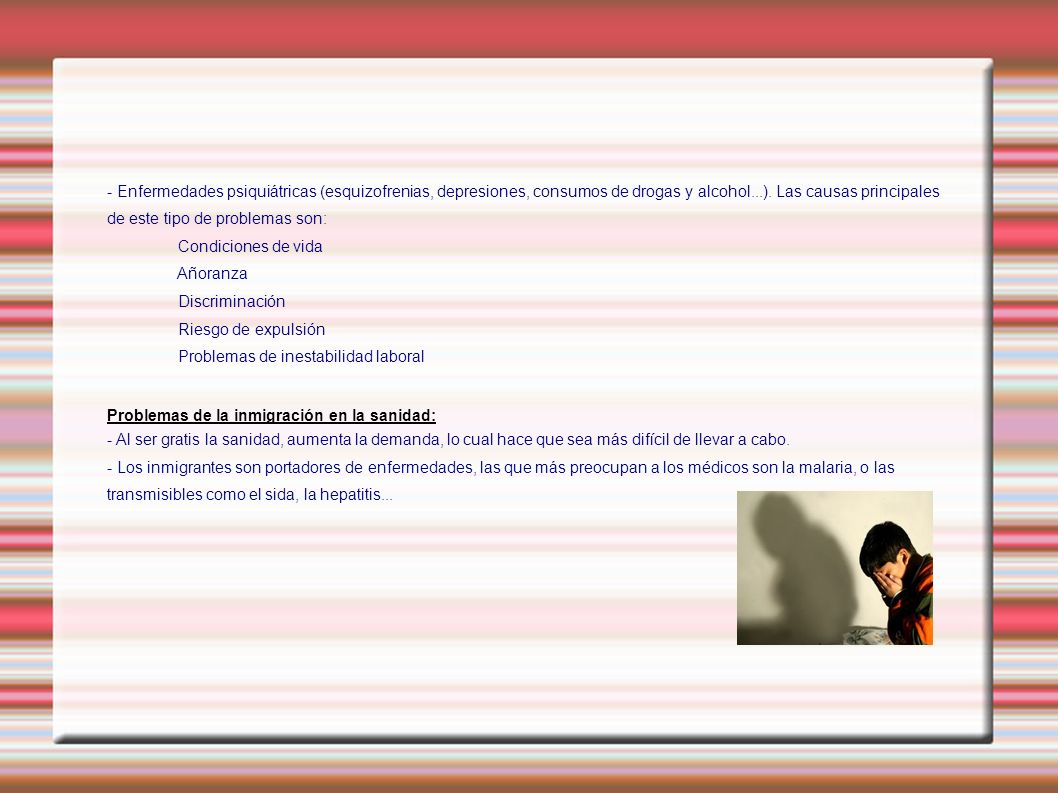Image resolution: width=1058 pixels, height=793 pixels.
Task: Click the word 'Añoranza'
Action: pos(212,273)
